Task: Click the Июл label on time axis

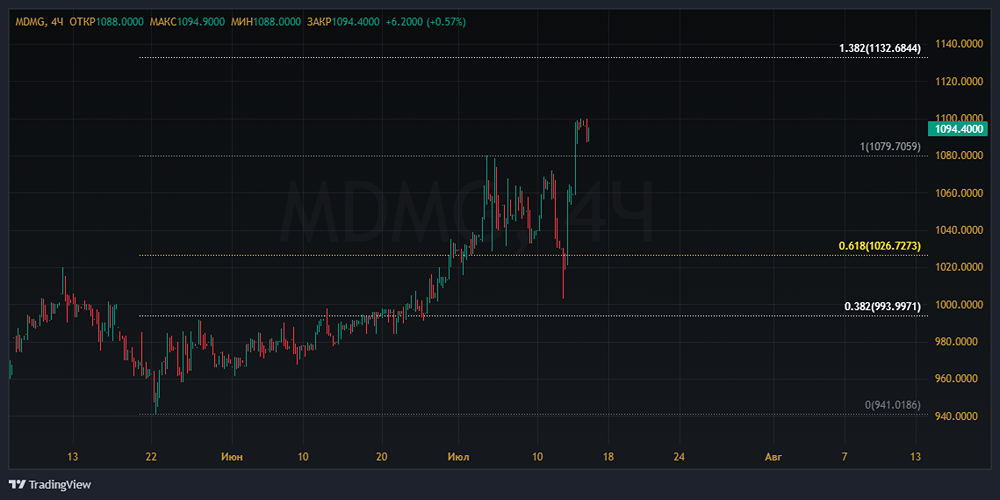Action: [x=459, y=457]
